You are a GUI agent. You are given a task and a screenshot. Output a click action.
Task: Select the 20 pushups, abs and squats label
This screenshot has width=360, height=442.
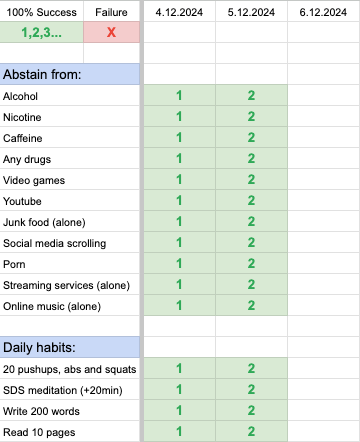70,369
